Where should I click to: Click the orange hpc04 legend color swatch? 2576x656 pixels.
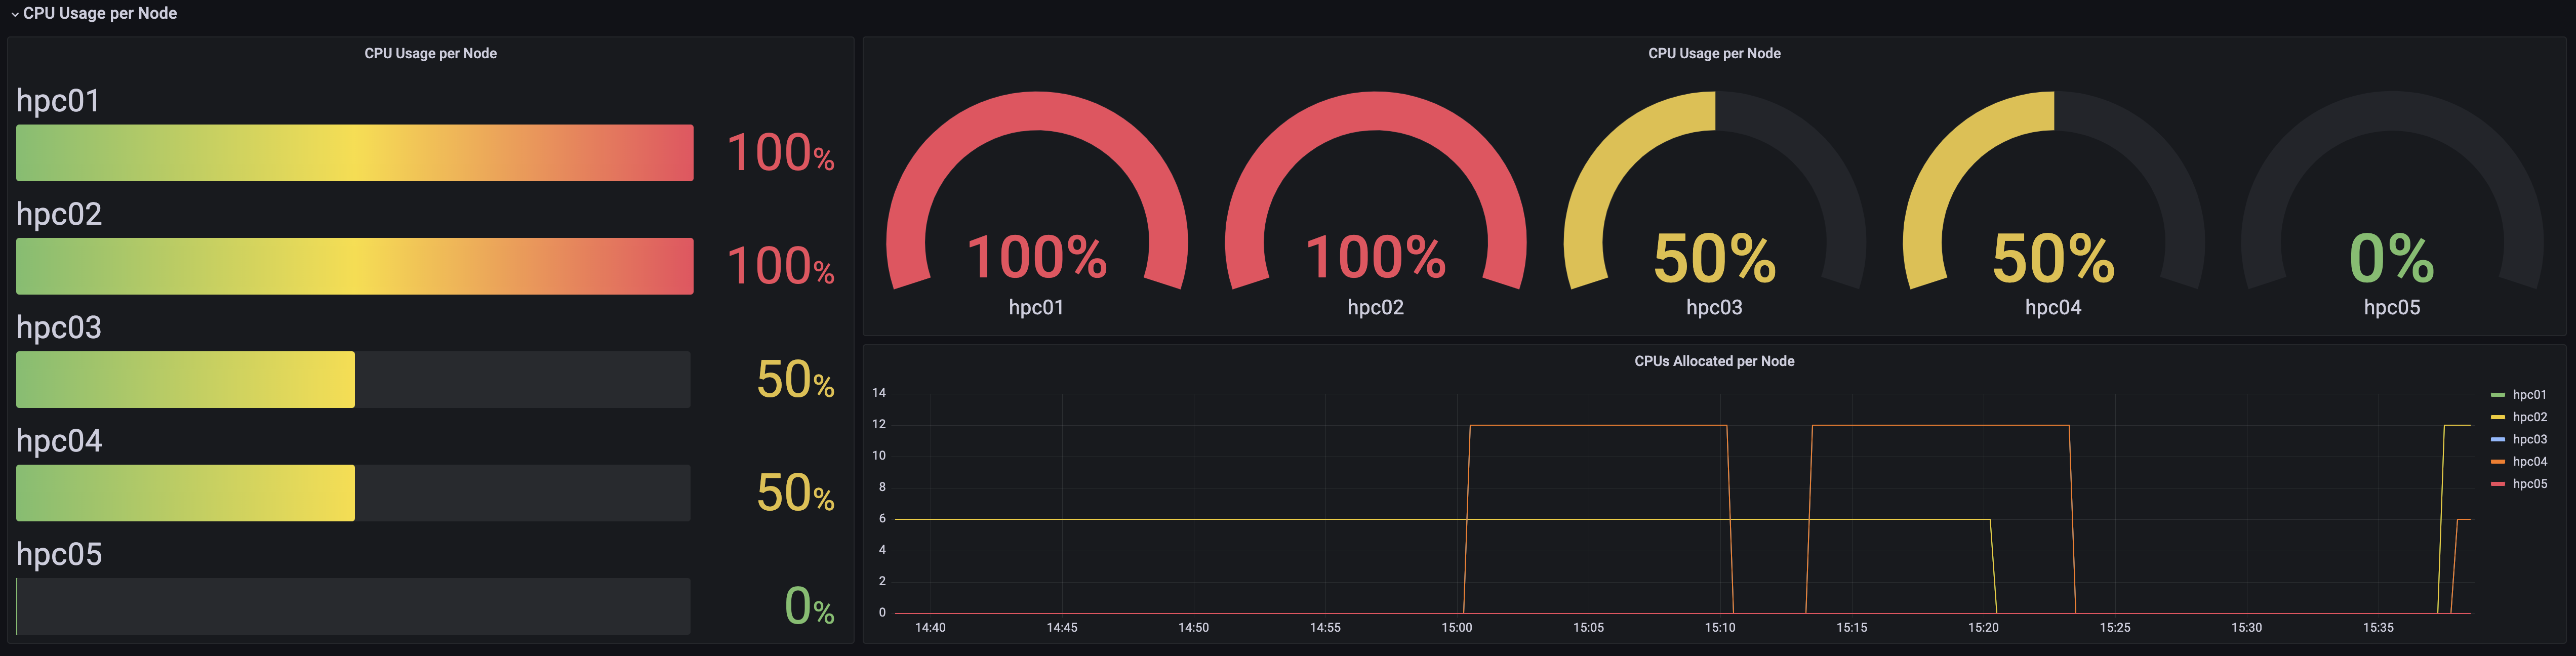2497,462
